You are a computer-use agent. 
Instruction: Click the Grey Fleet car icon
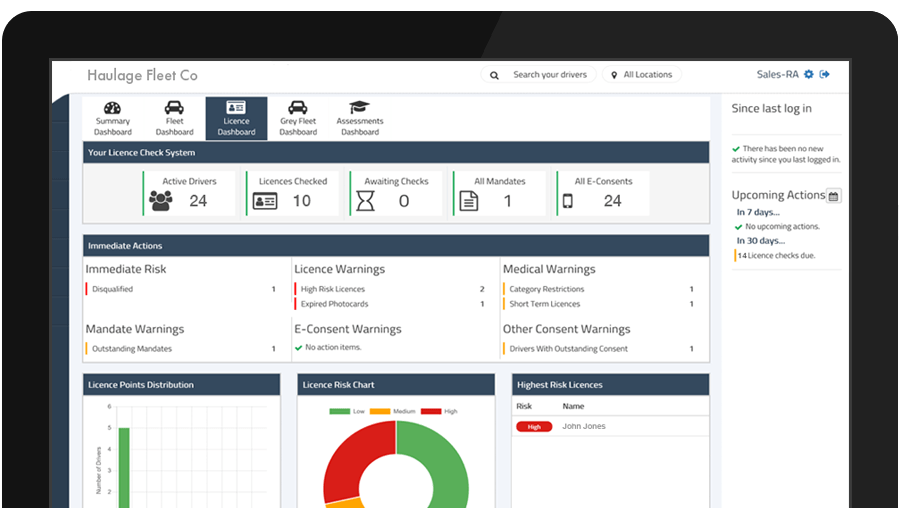[x=297, y=107]
